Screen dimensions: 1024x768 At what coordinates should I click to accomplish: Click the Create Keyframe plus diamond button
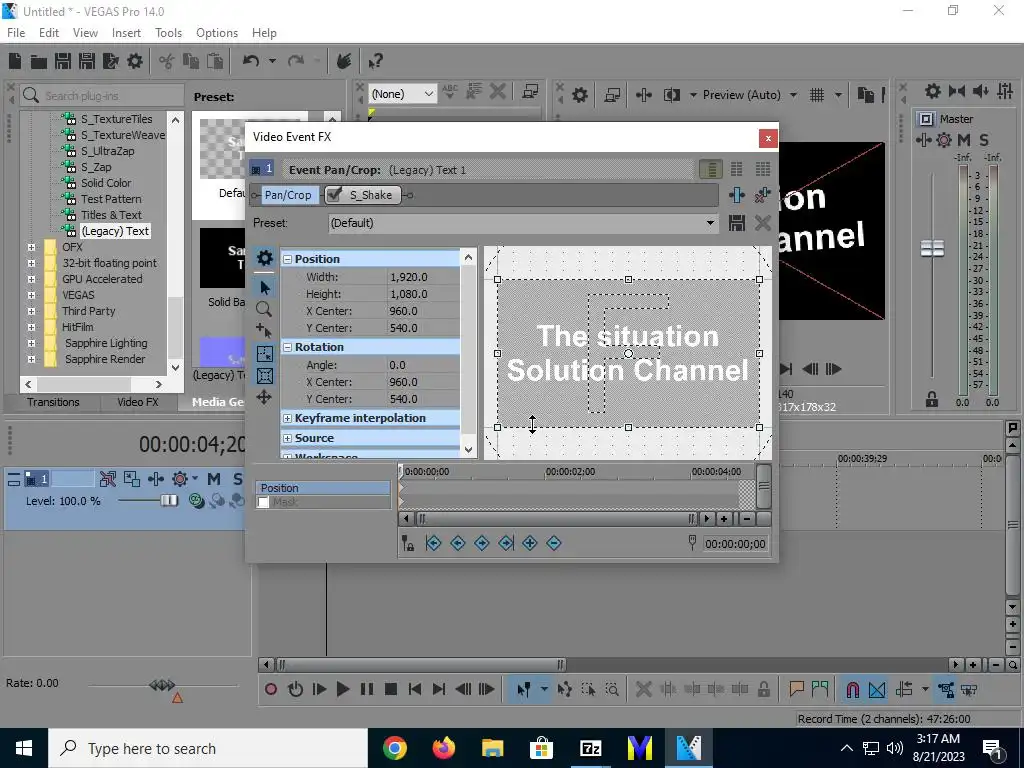530,543
